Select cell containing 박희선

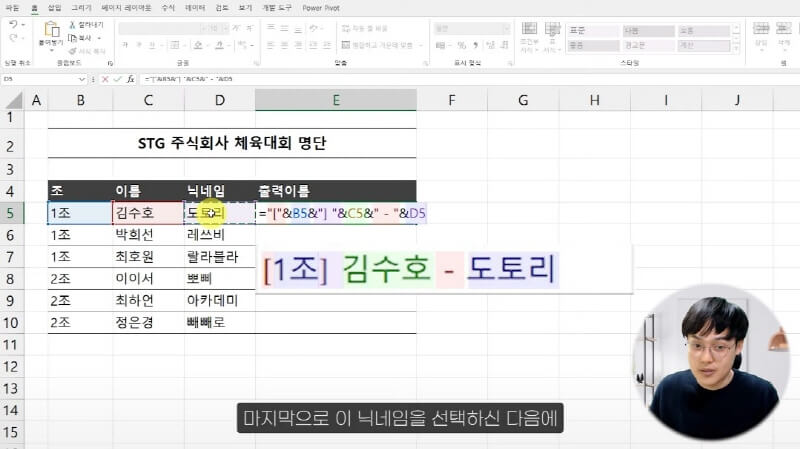(x=148, y=235)
